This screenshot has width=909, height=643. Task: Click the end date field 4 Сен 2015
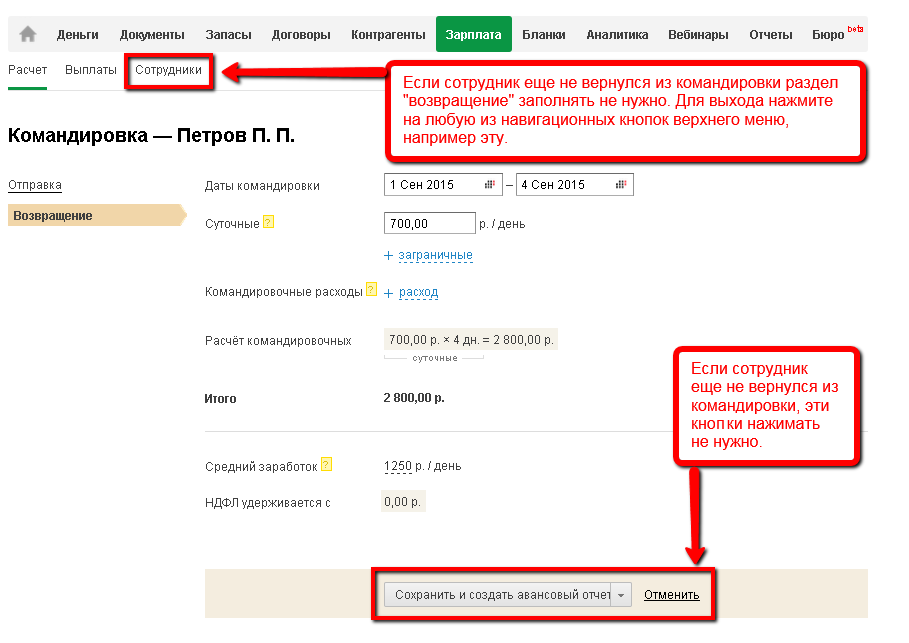575,184
